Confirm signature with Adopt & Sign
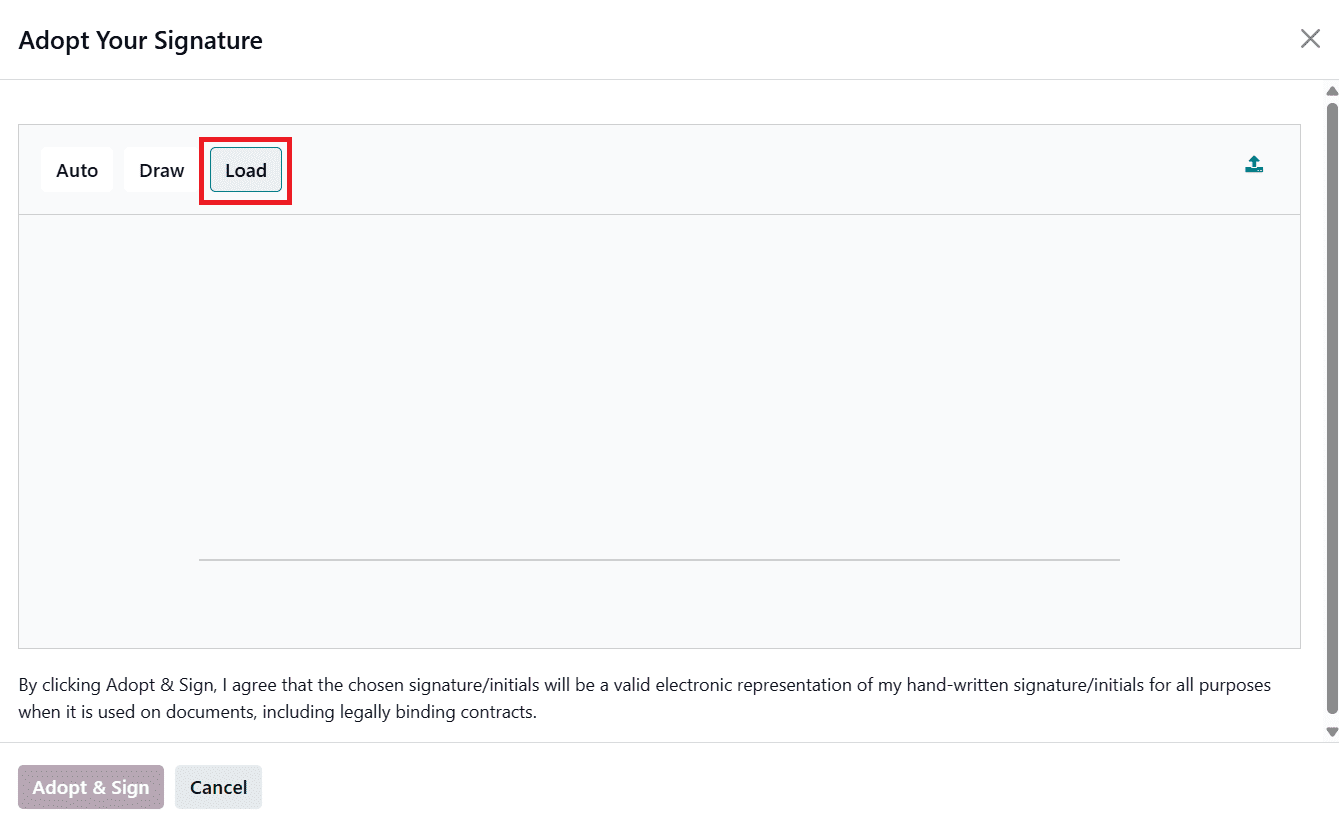1339x824 pixels. (90, 787)
